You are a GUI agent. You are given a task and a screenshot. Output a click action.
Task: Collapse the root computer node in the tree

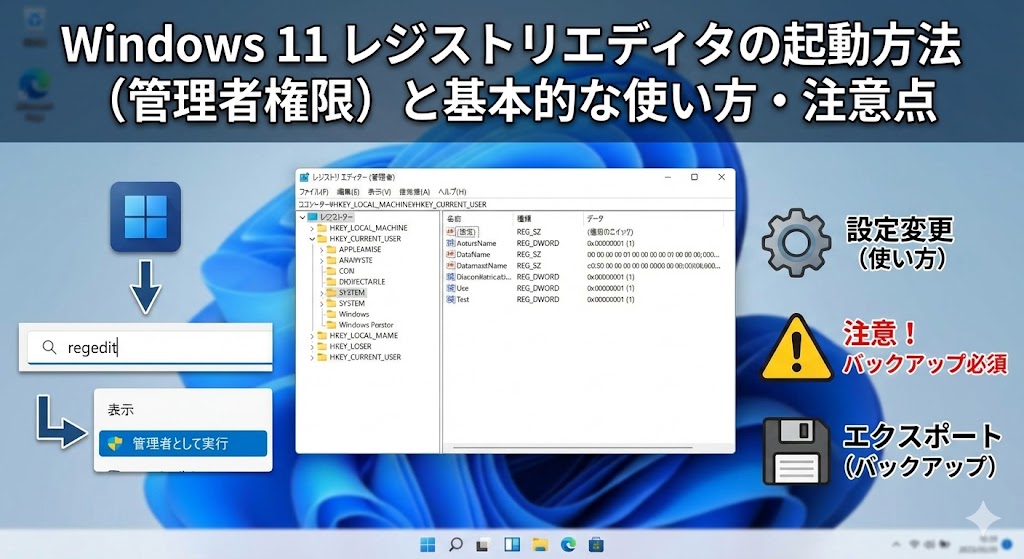(x=302, y=217)
